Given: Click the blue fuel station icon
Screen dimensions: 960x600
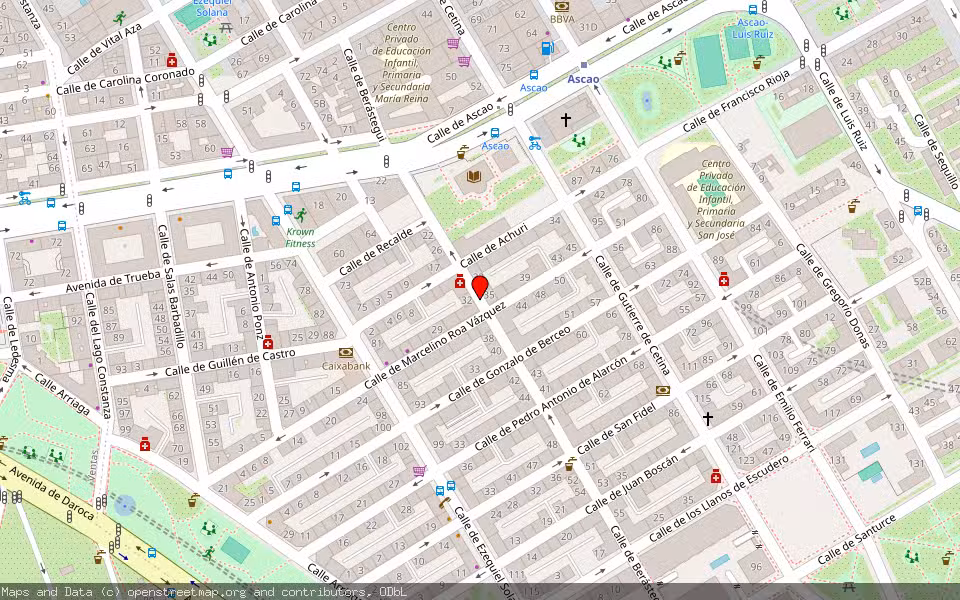Looking at the screenshot, I should click(x=547, y=47).
